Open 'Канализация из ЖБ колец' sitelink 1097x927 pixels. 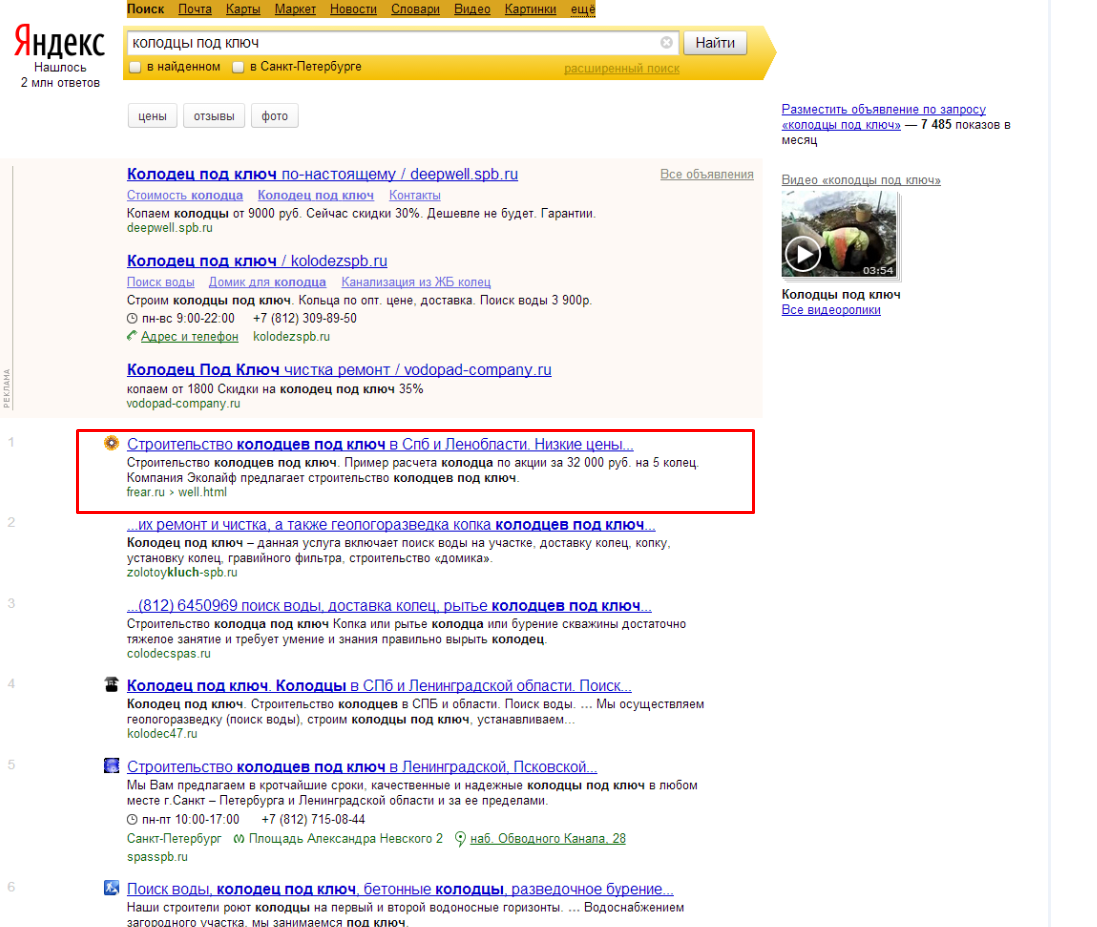pos(416,282)
